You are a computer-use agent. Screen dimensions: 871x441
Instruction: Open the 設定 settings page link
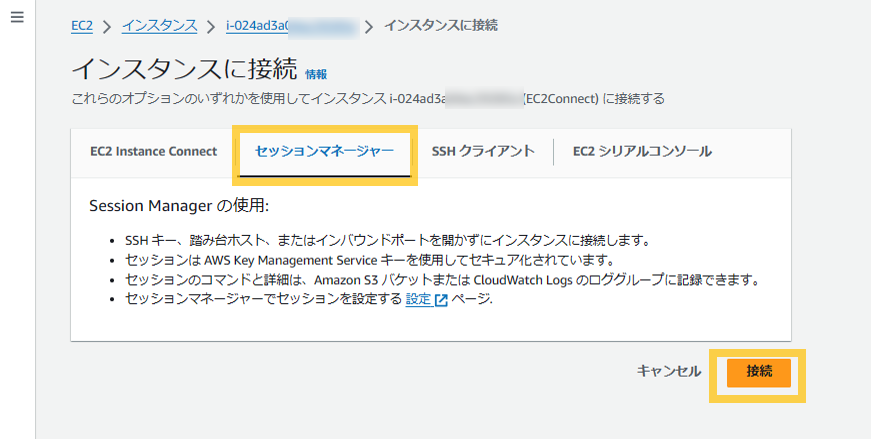(418, 299)
